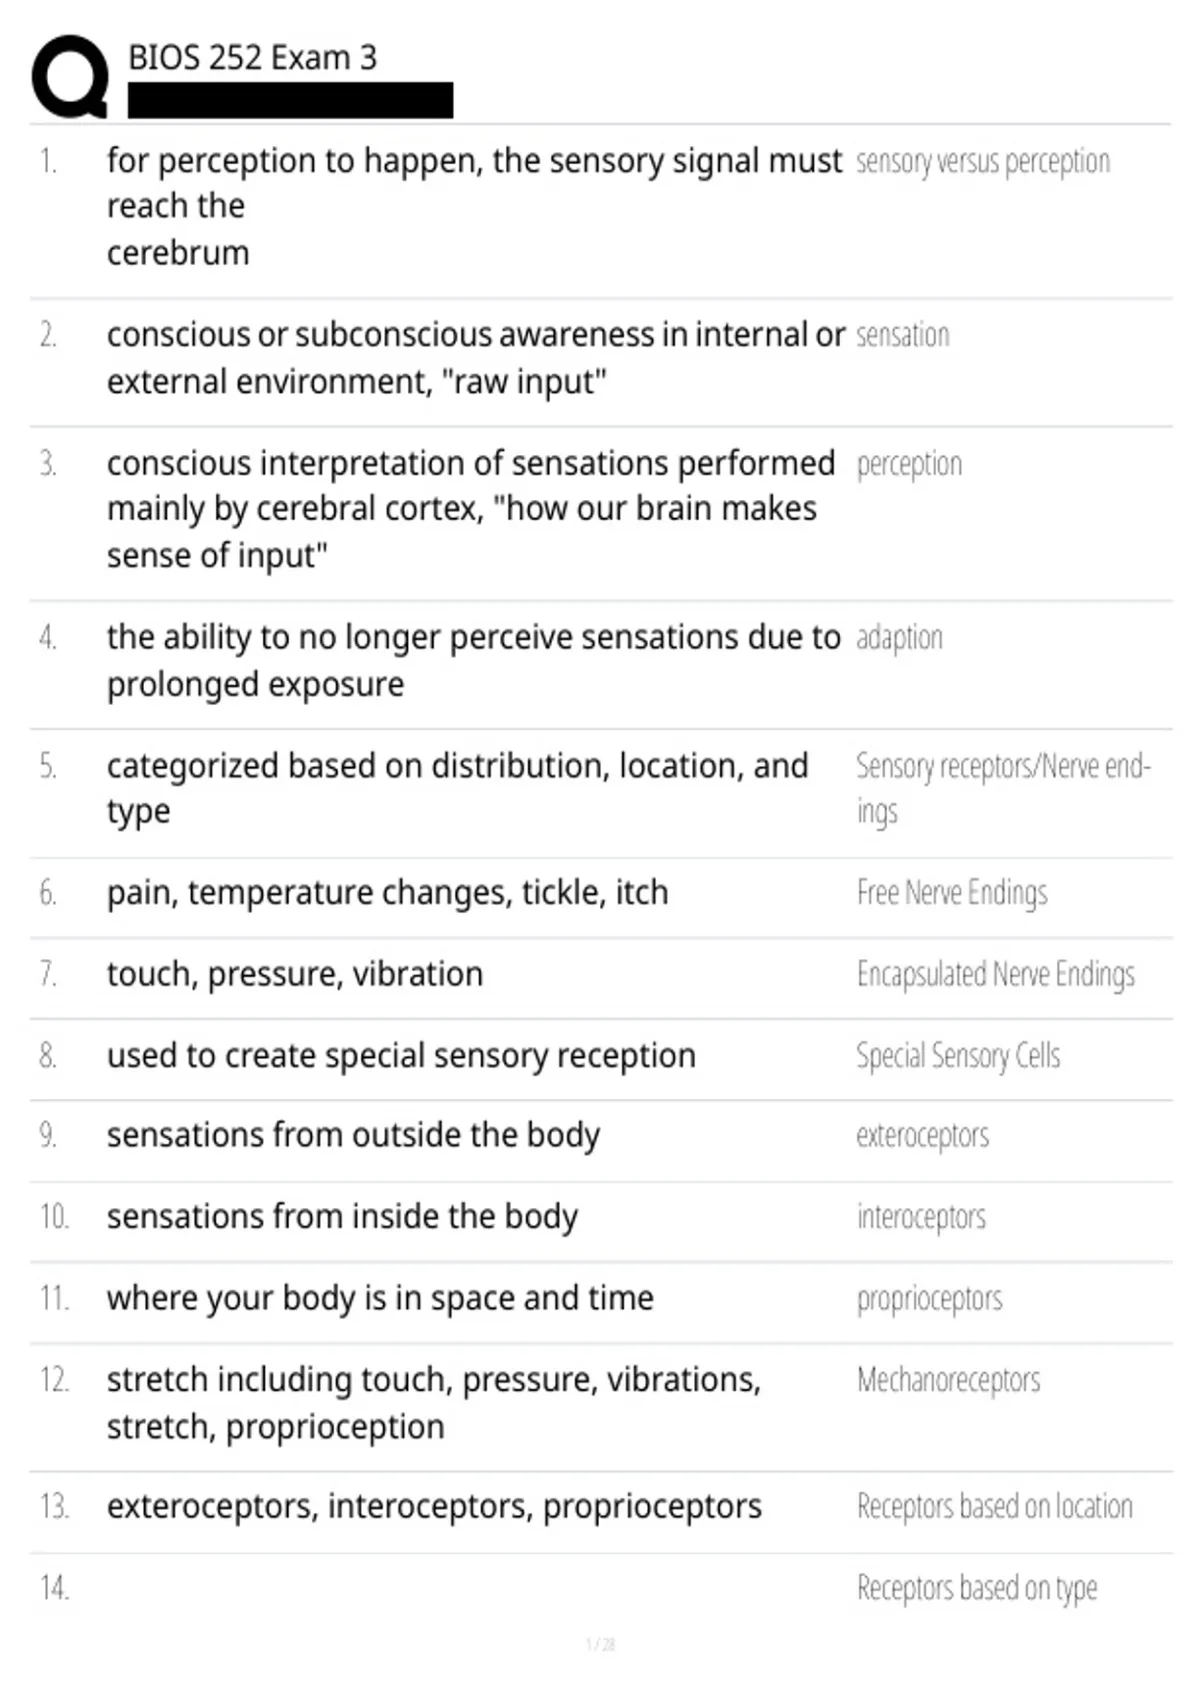Viewport: 1200px width, 1700px height.
Task: Select the "touch, pressure, vibration" definition
Action: coord(295,974)
